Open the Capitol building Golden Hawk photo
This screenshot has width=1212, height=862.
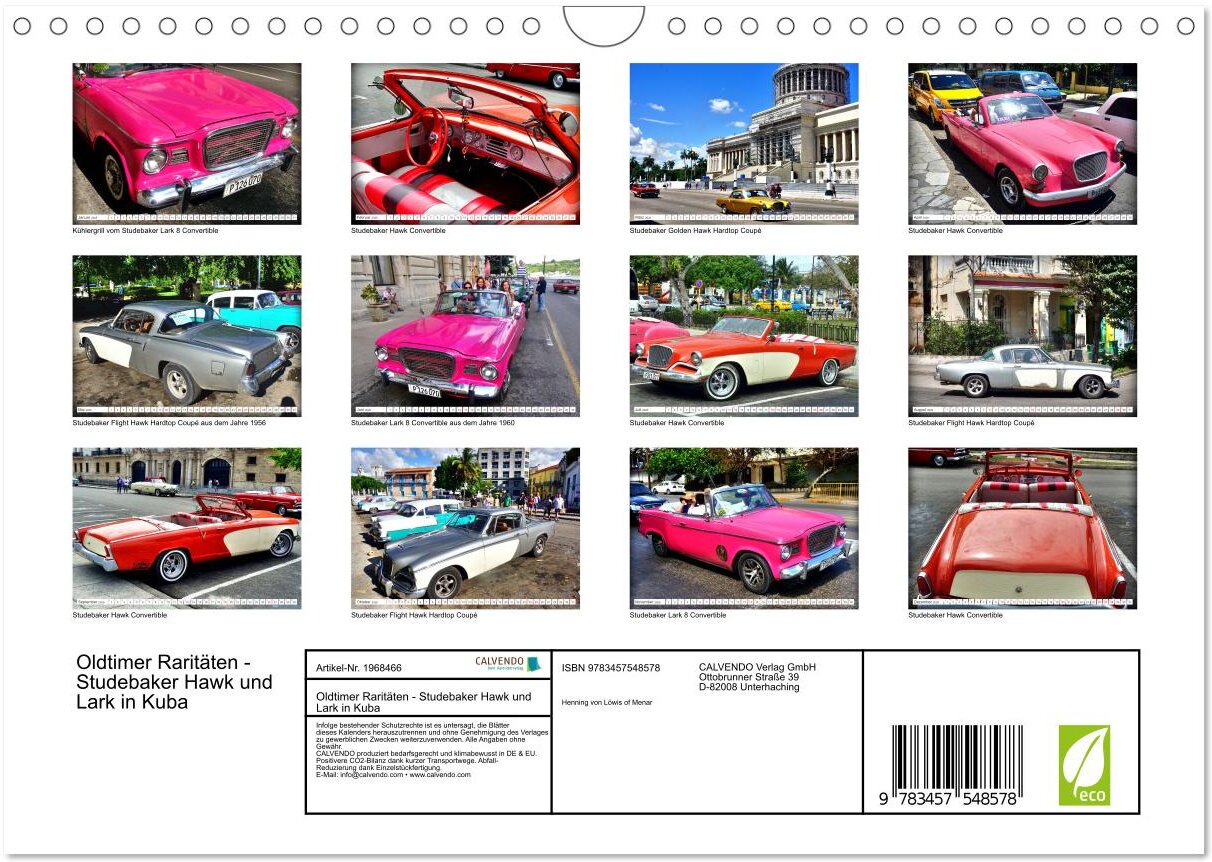pos(744,143)
